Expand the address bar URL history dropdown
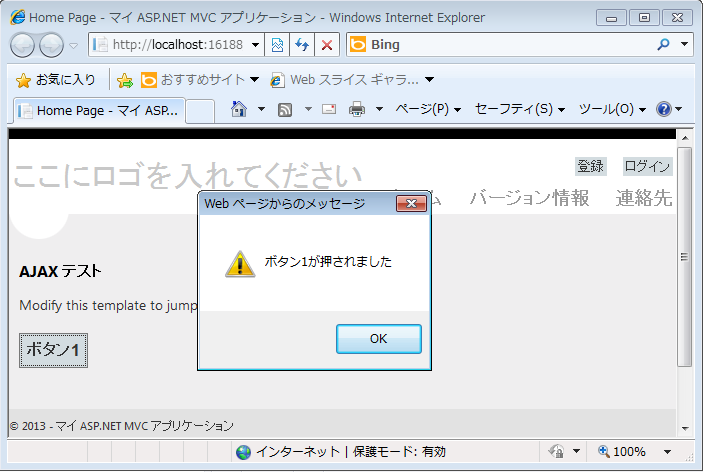The width and height of the screenshot is (703, 472). coord(255,44)
